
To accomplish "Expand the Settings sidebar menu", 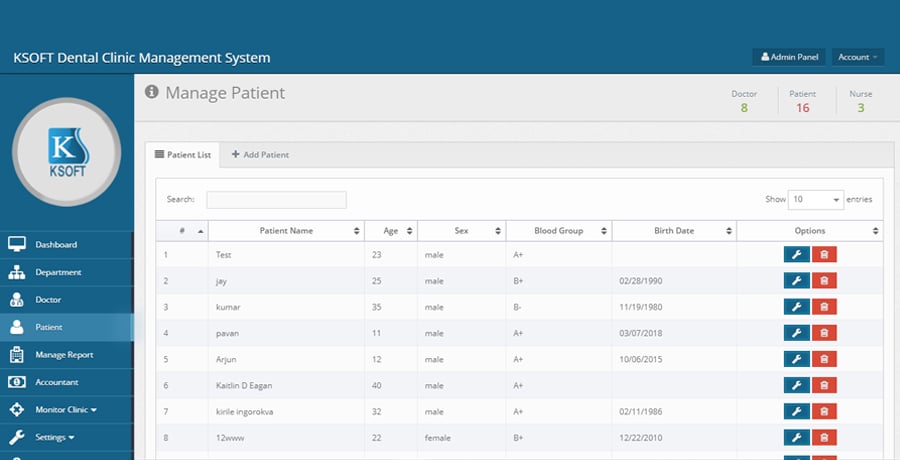I will pyautogui.click(x=55, y=437).
